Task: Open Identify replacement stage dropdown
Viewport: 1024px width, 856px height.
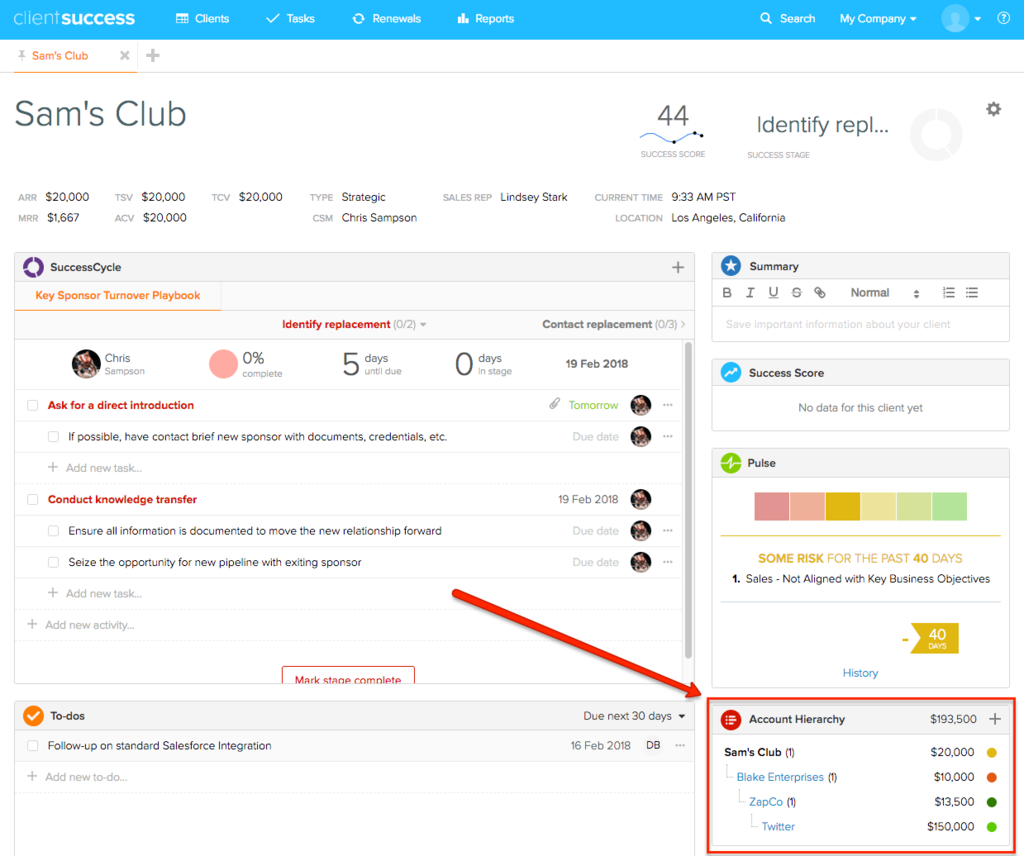Action: (354, 324)
